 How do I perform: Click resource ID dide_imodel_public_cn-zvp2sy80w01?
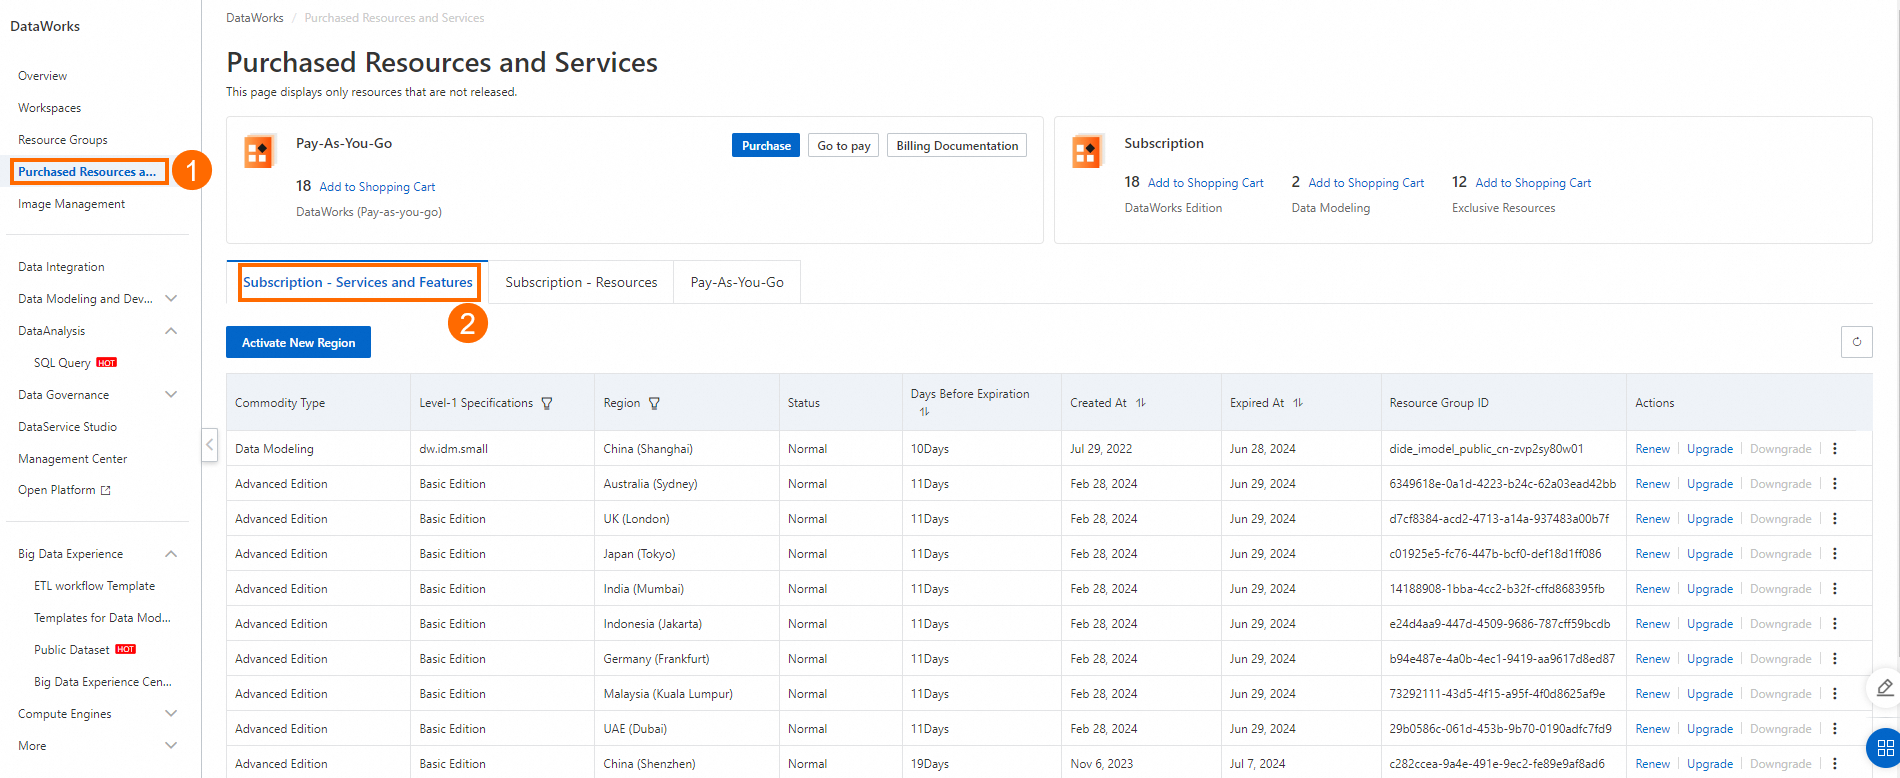point(1486,449)
